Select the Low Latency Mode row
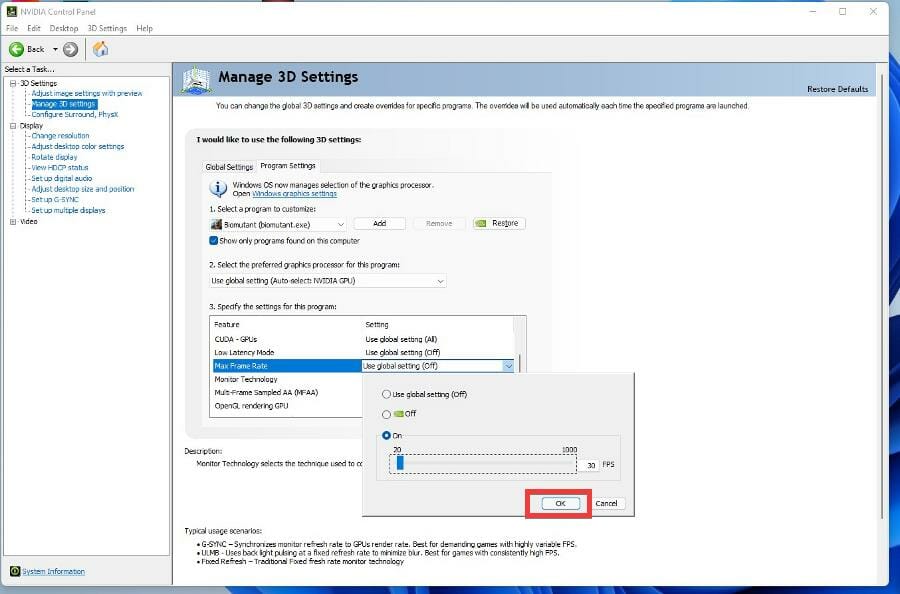Viewport: 900px width, 594px height. point(363,352)
